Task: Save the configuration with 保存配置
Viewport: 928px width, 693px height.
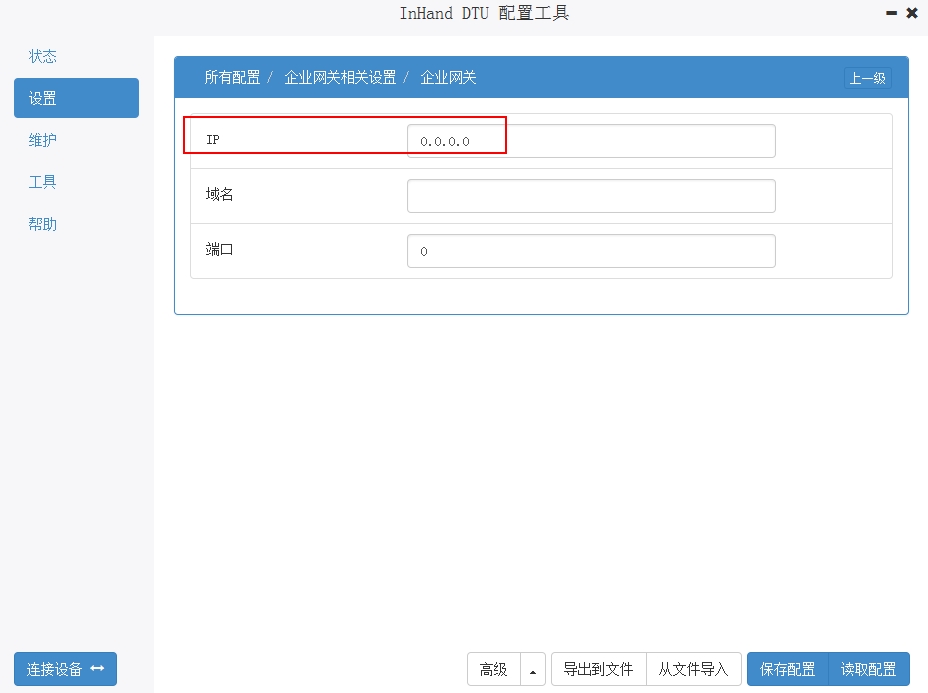Action: [787, 669]
